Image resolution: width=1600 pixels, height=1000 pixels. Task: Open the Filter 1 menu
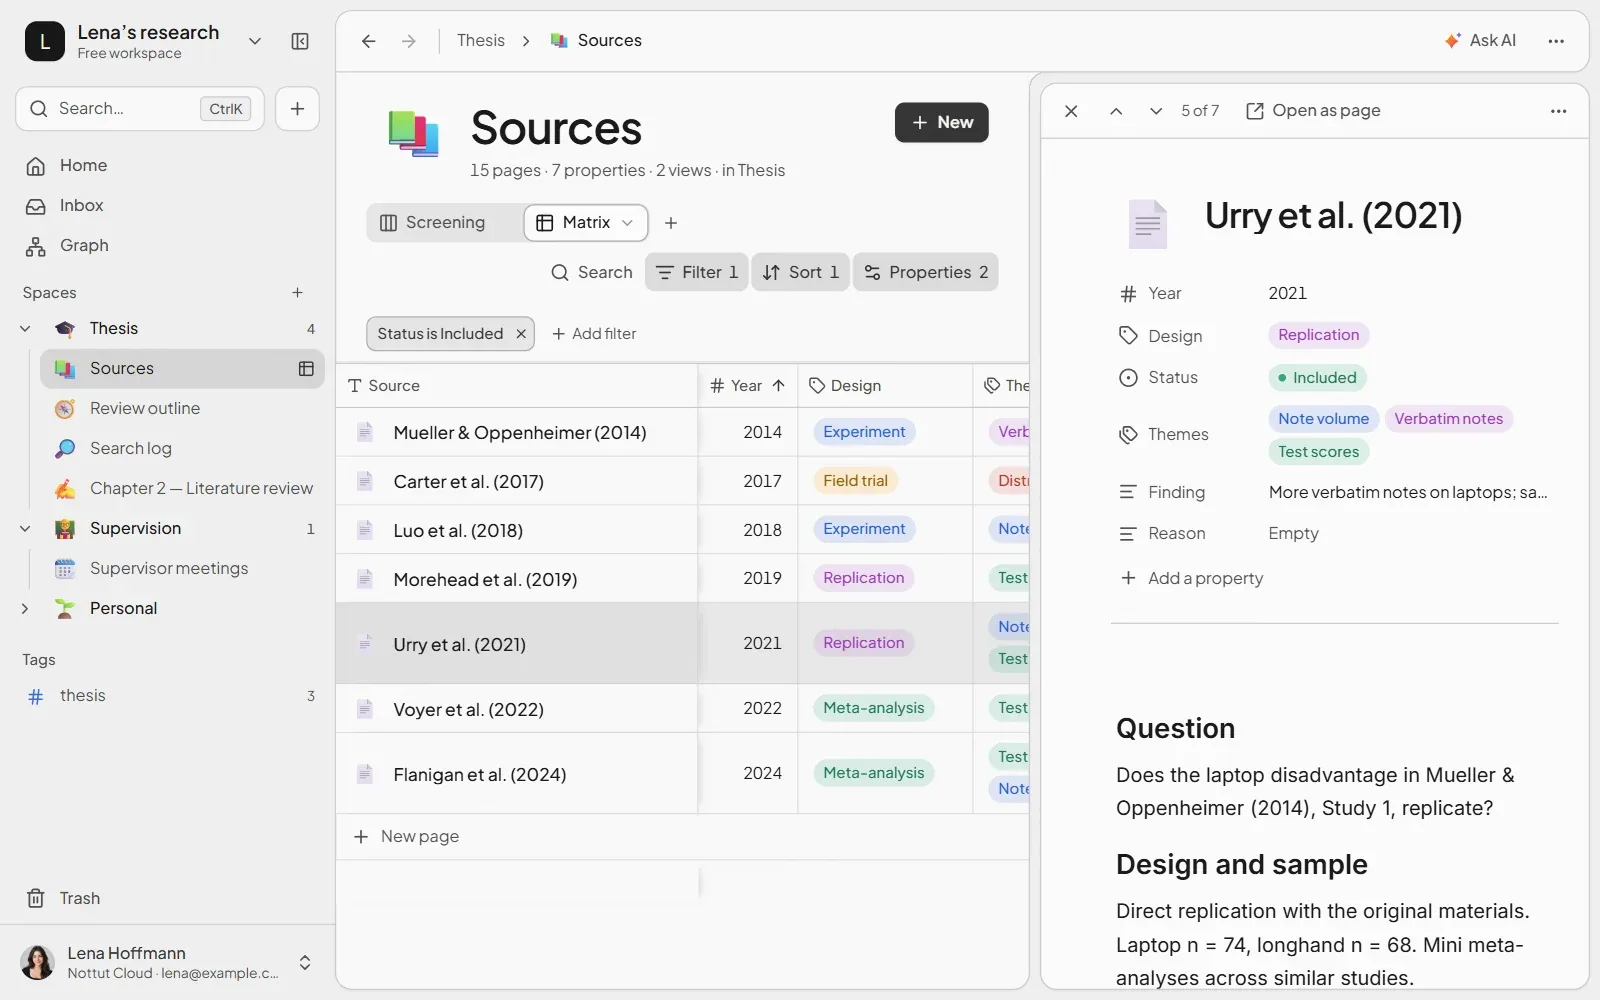click(x=697, y=272)
